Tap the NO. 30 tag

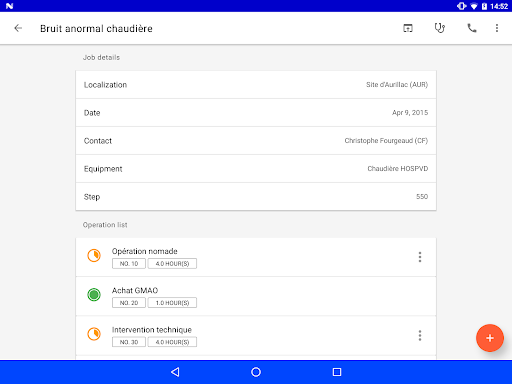[129, 342]
